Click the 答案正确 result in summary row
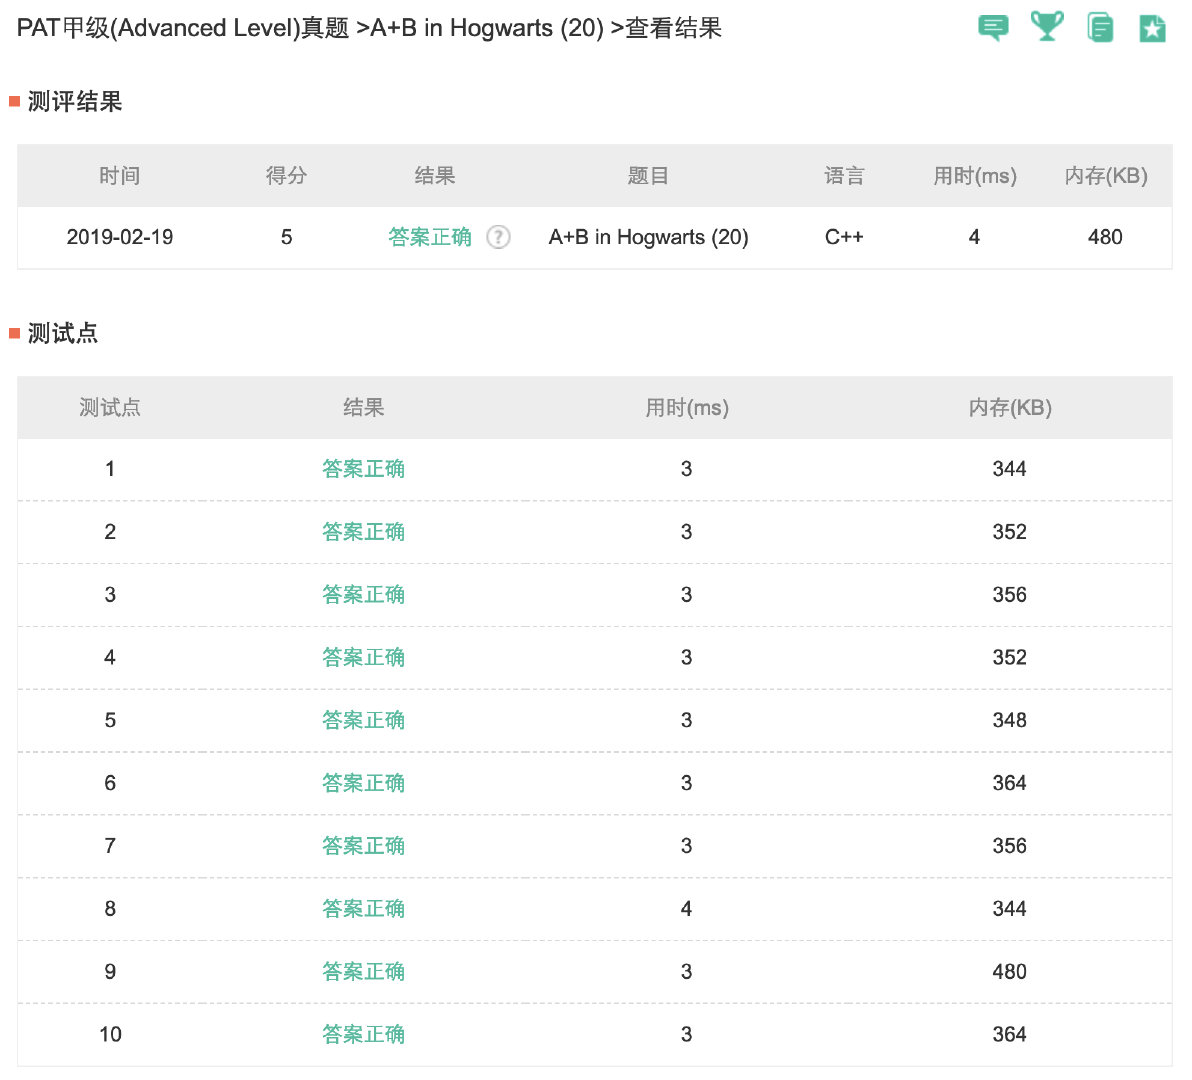This screenshot has width=1192, height=1080. coord(430,237)
